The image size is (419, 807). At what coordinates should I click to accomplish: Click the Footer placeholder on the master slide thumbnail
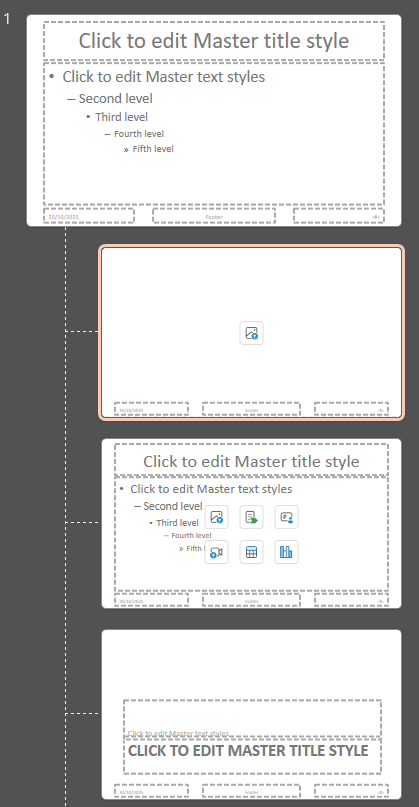(x=214, y=216)
